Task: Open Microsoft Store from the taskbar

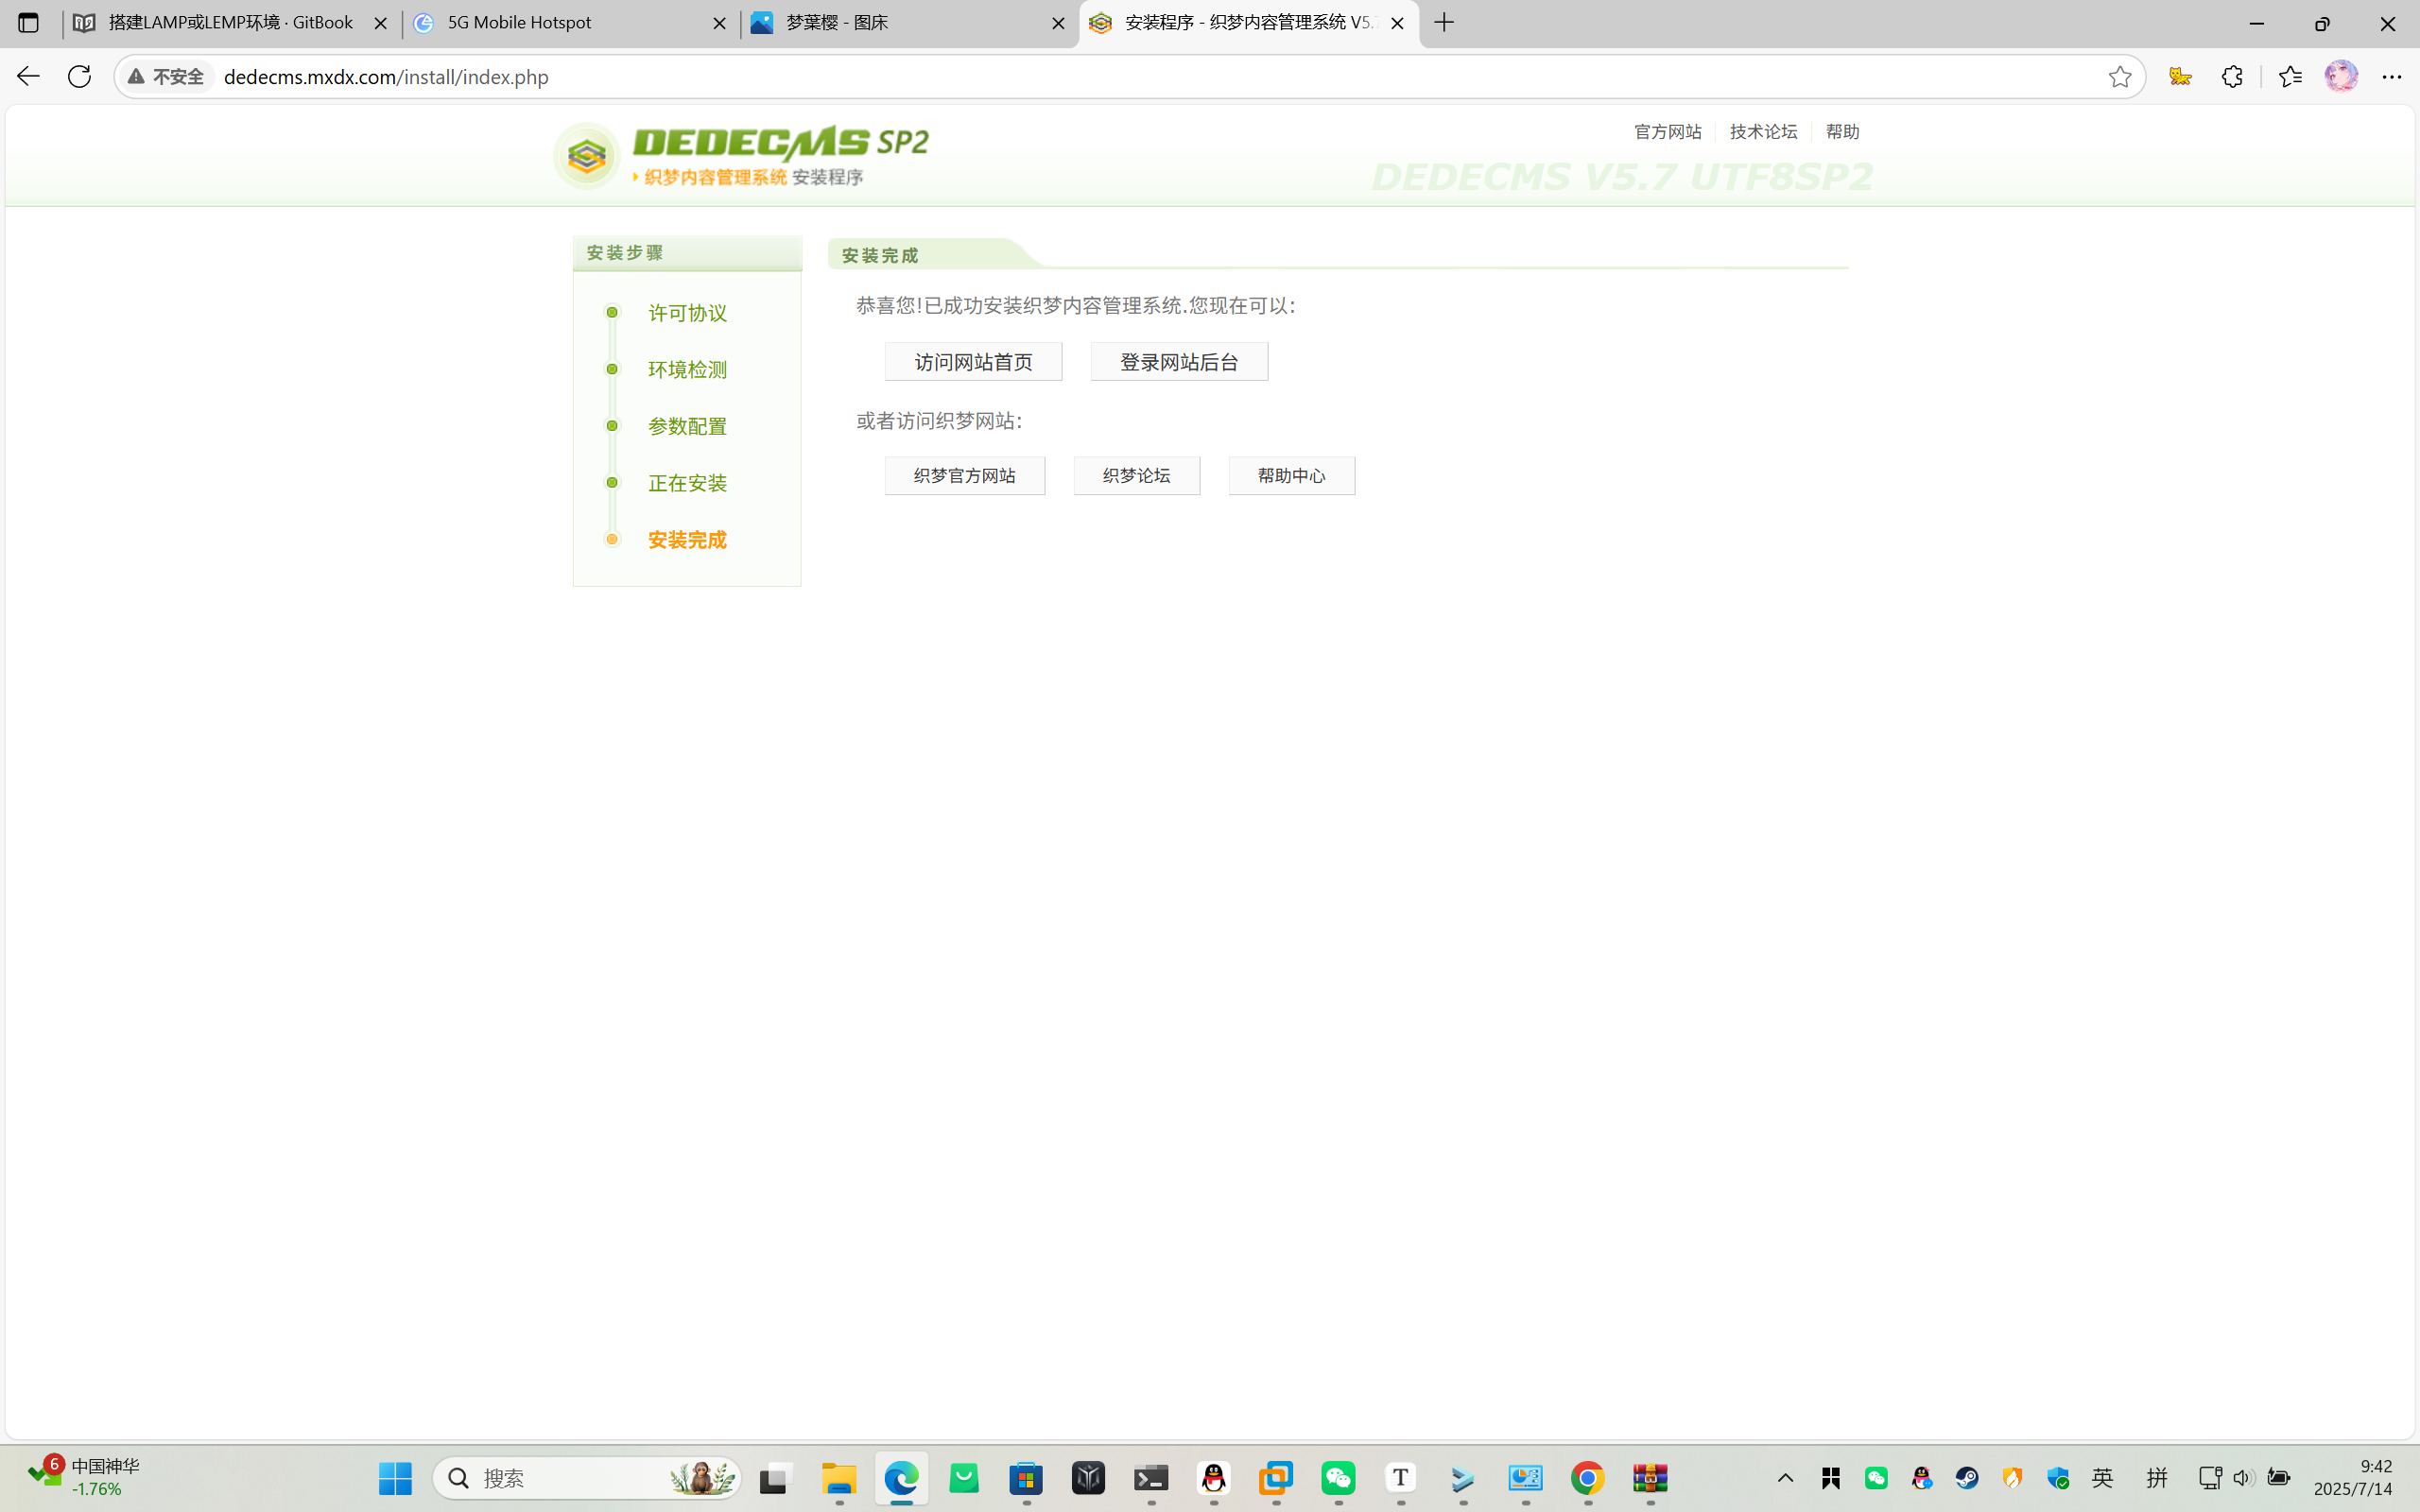Action: [1026, 1478]
